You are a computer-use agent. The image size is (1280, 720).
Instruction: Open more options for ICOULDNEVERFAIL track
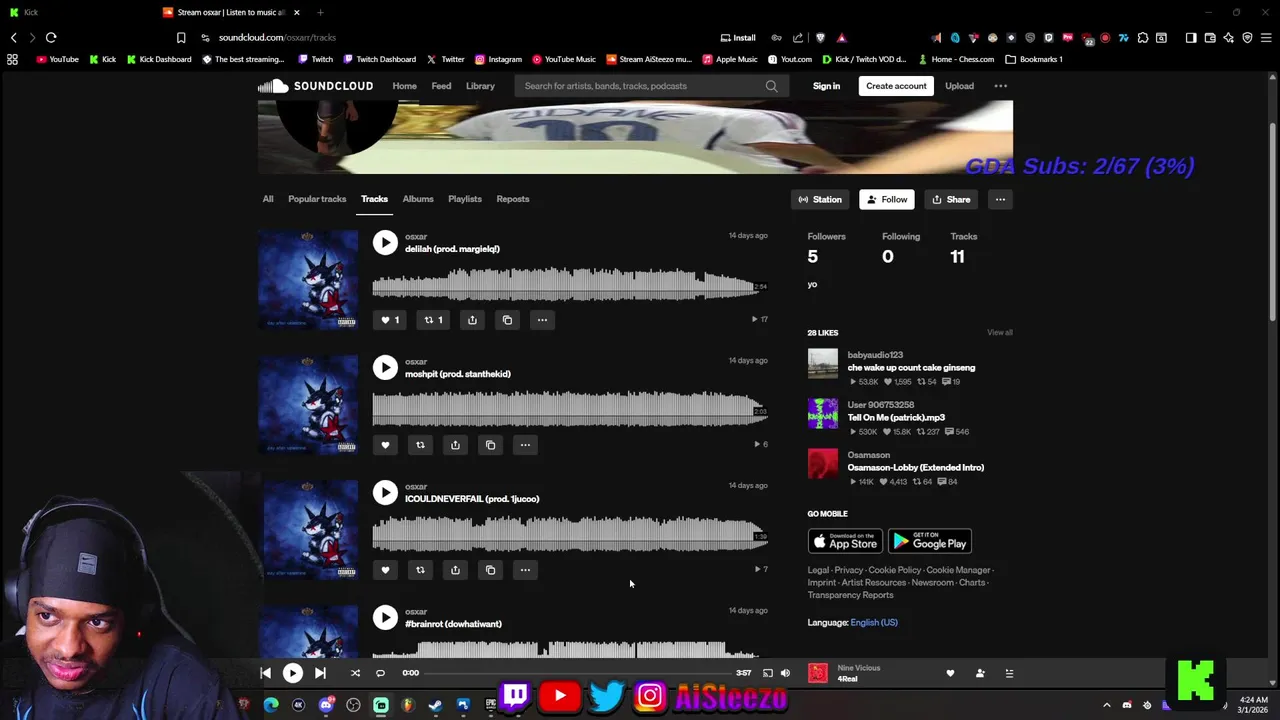point(525,570)
